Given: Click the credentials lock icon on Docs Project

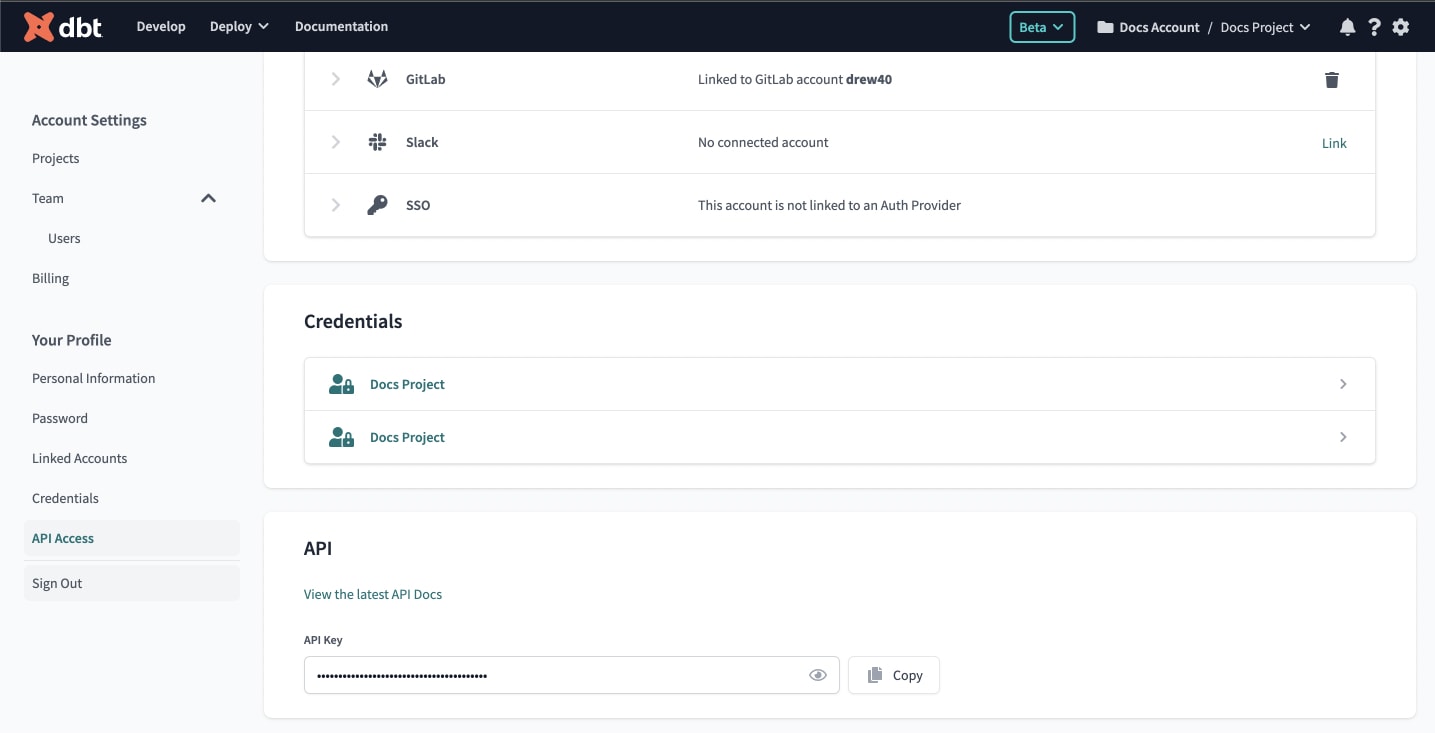Looking at the screenshot, I should click(x=340, y=383).
